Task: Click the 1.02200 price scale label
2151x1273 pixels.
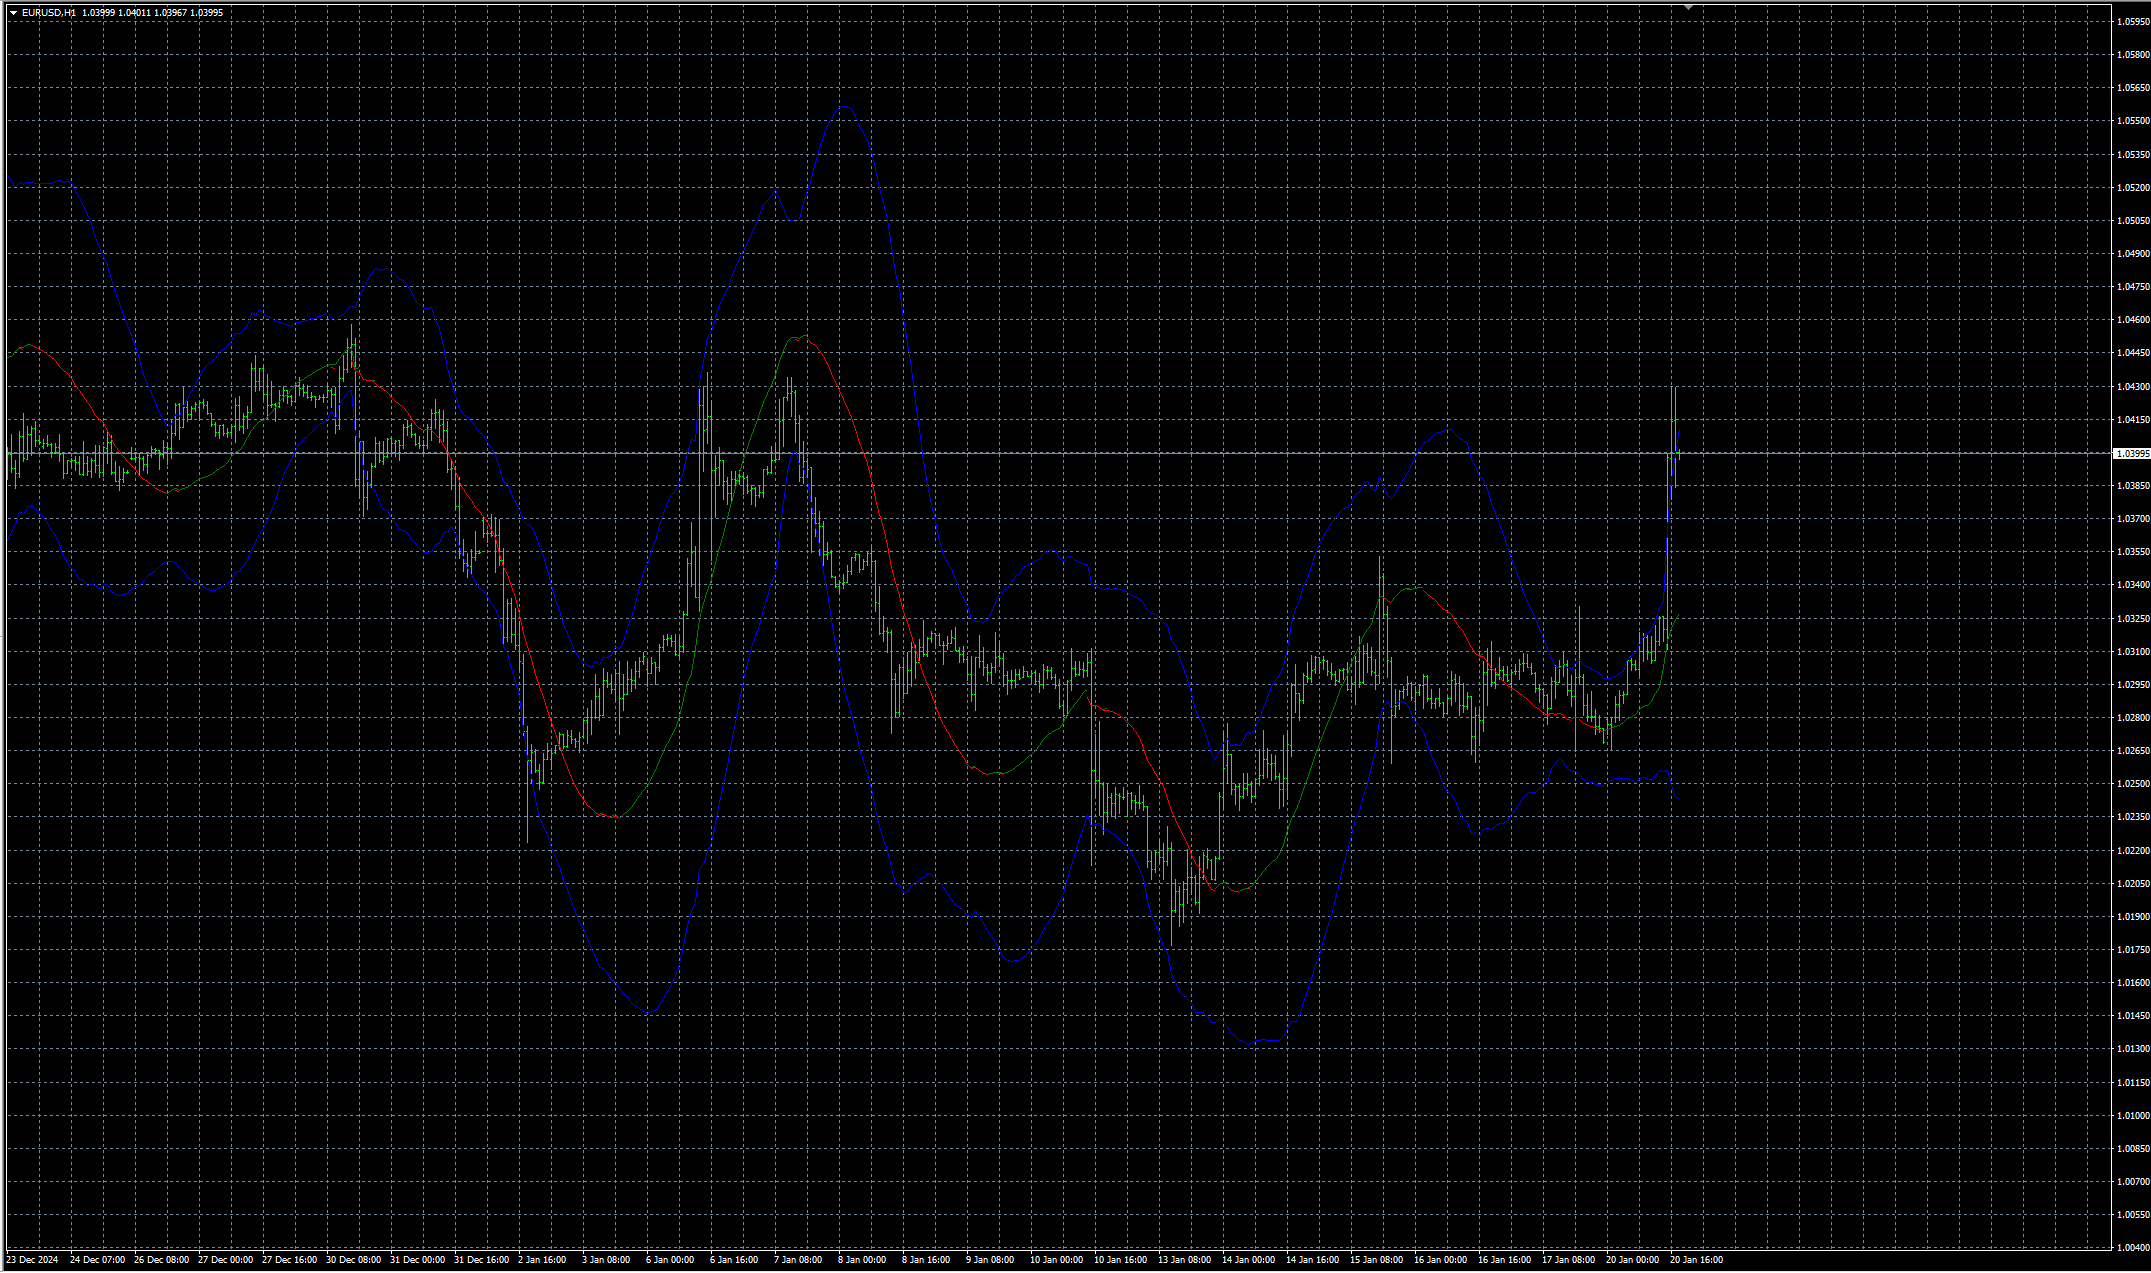Action: 2133,851
